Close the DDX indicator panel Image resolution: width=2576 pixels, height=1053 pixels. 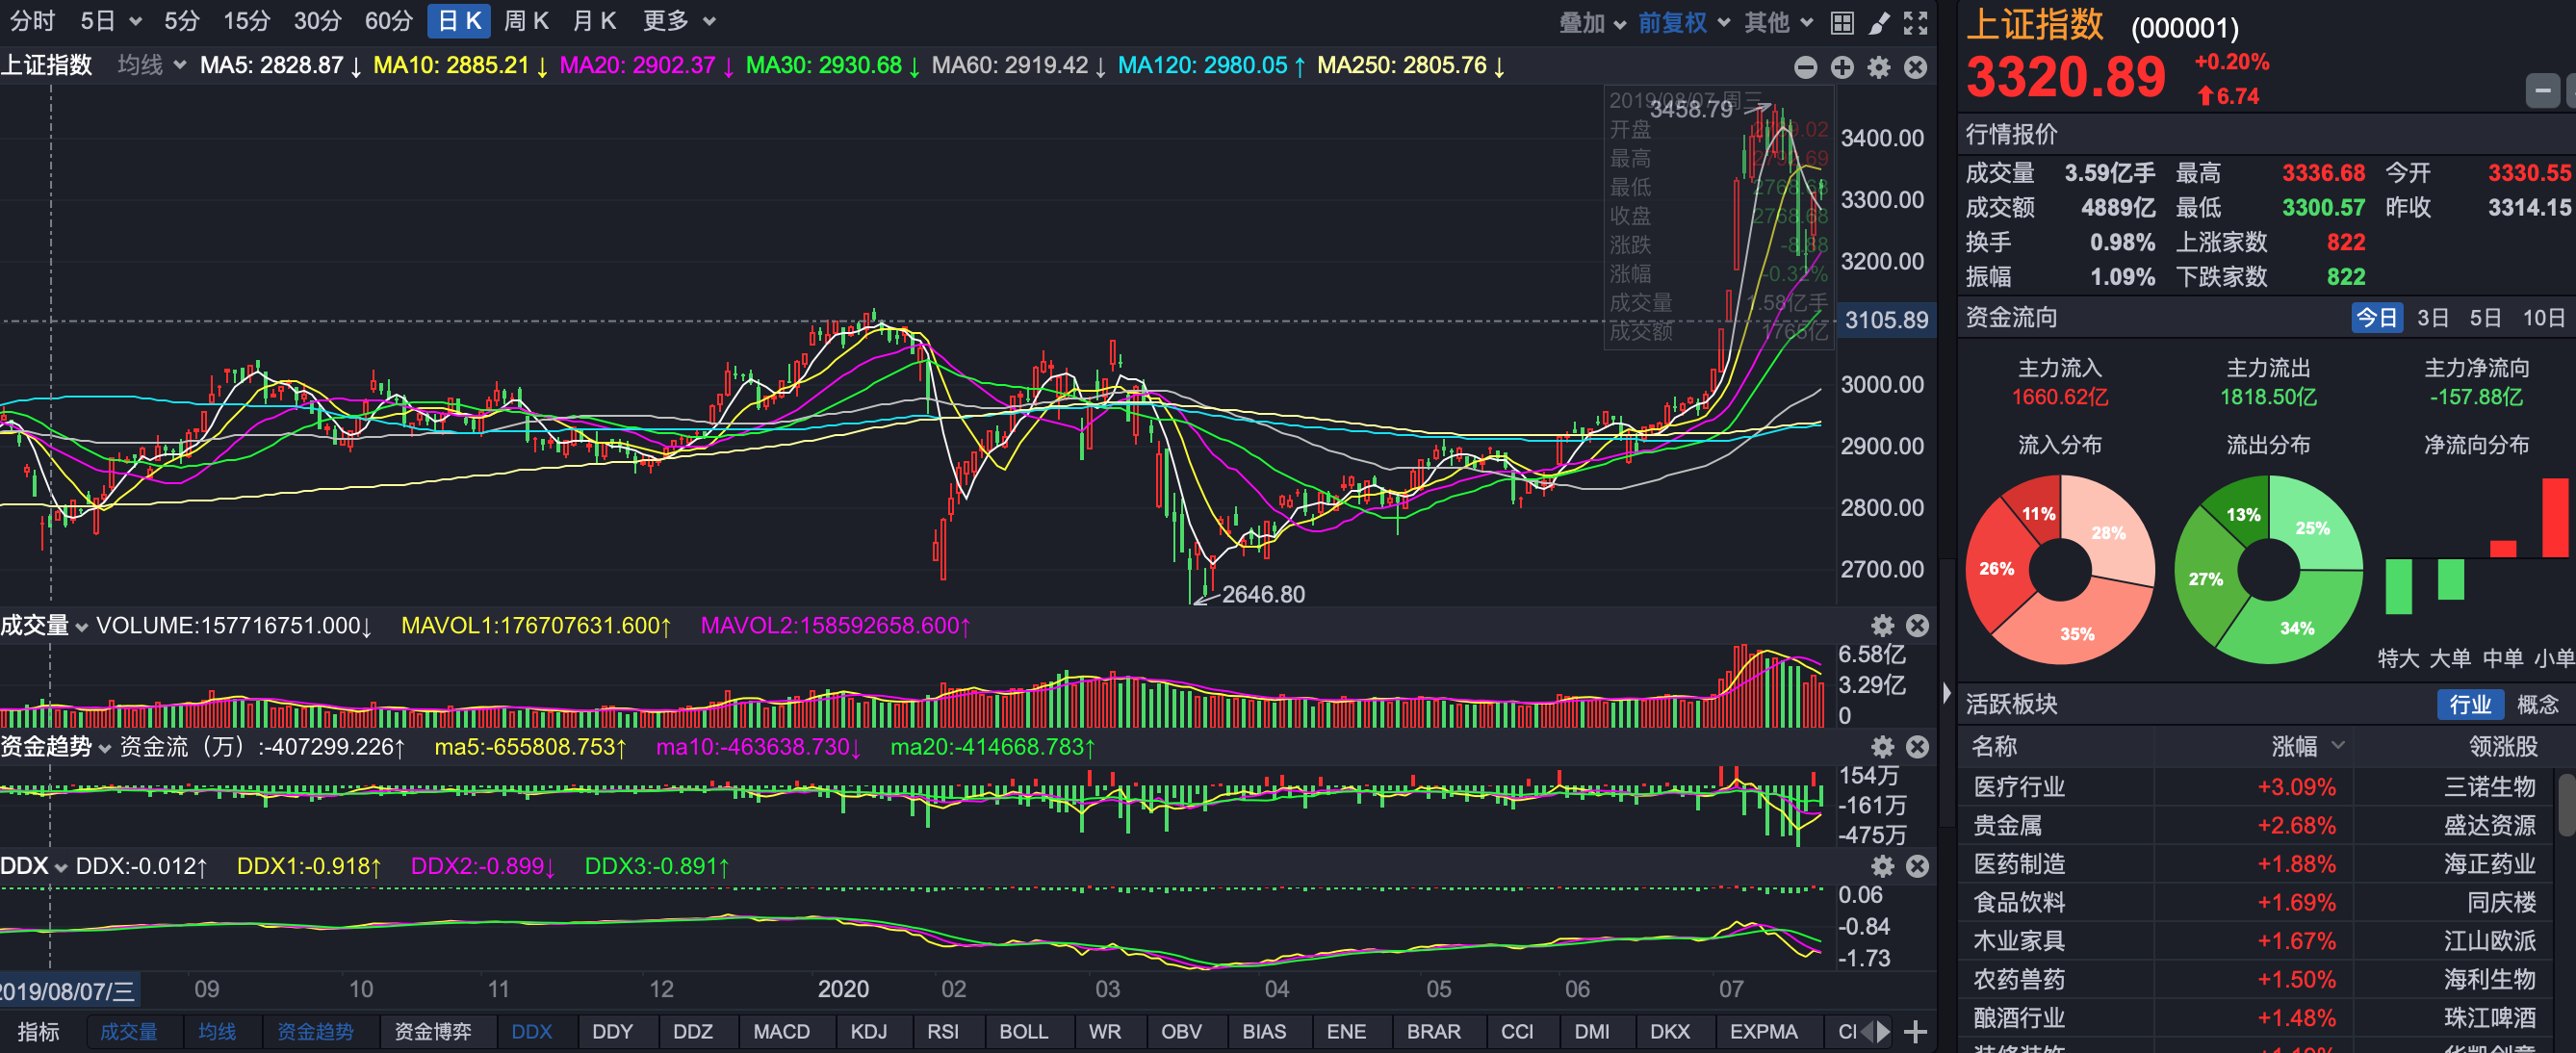tap(1917, 866)
